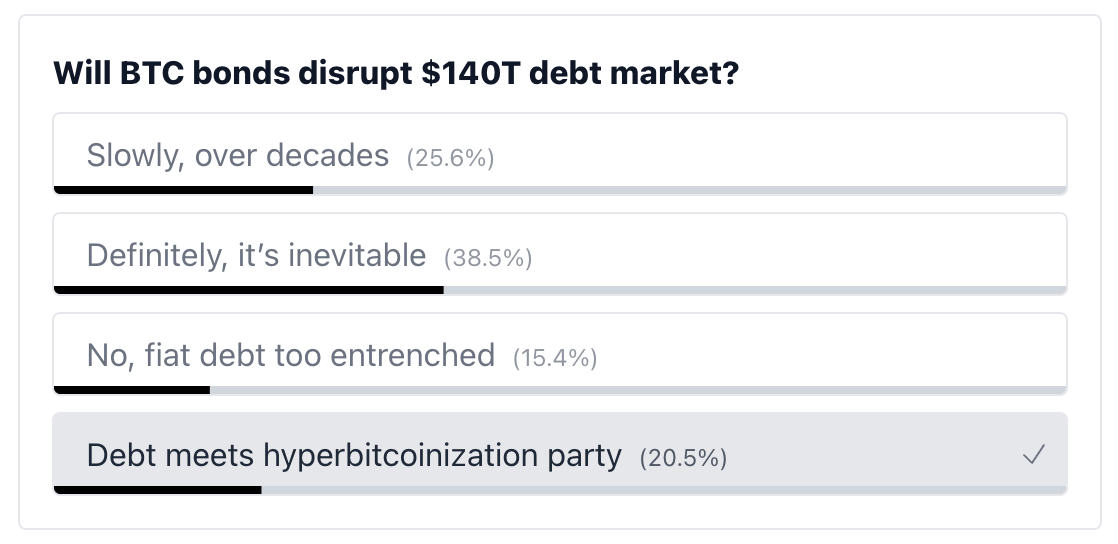1118x544 pixels.
Task: Select the "Slowly, over decades" poll option
Action: tap(237, 156)
